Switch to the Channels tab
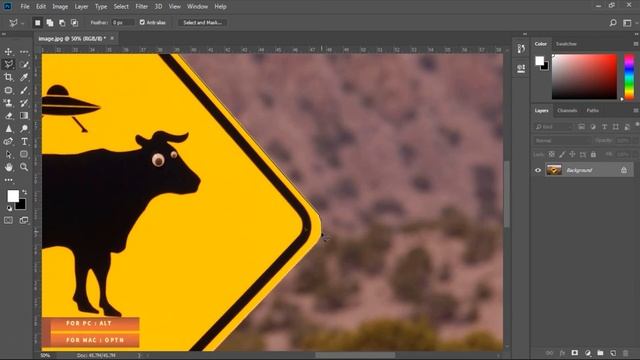The height and width of the screenshot is (360, 640). (567, 111)
